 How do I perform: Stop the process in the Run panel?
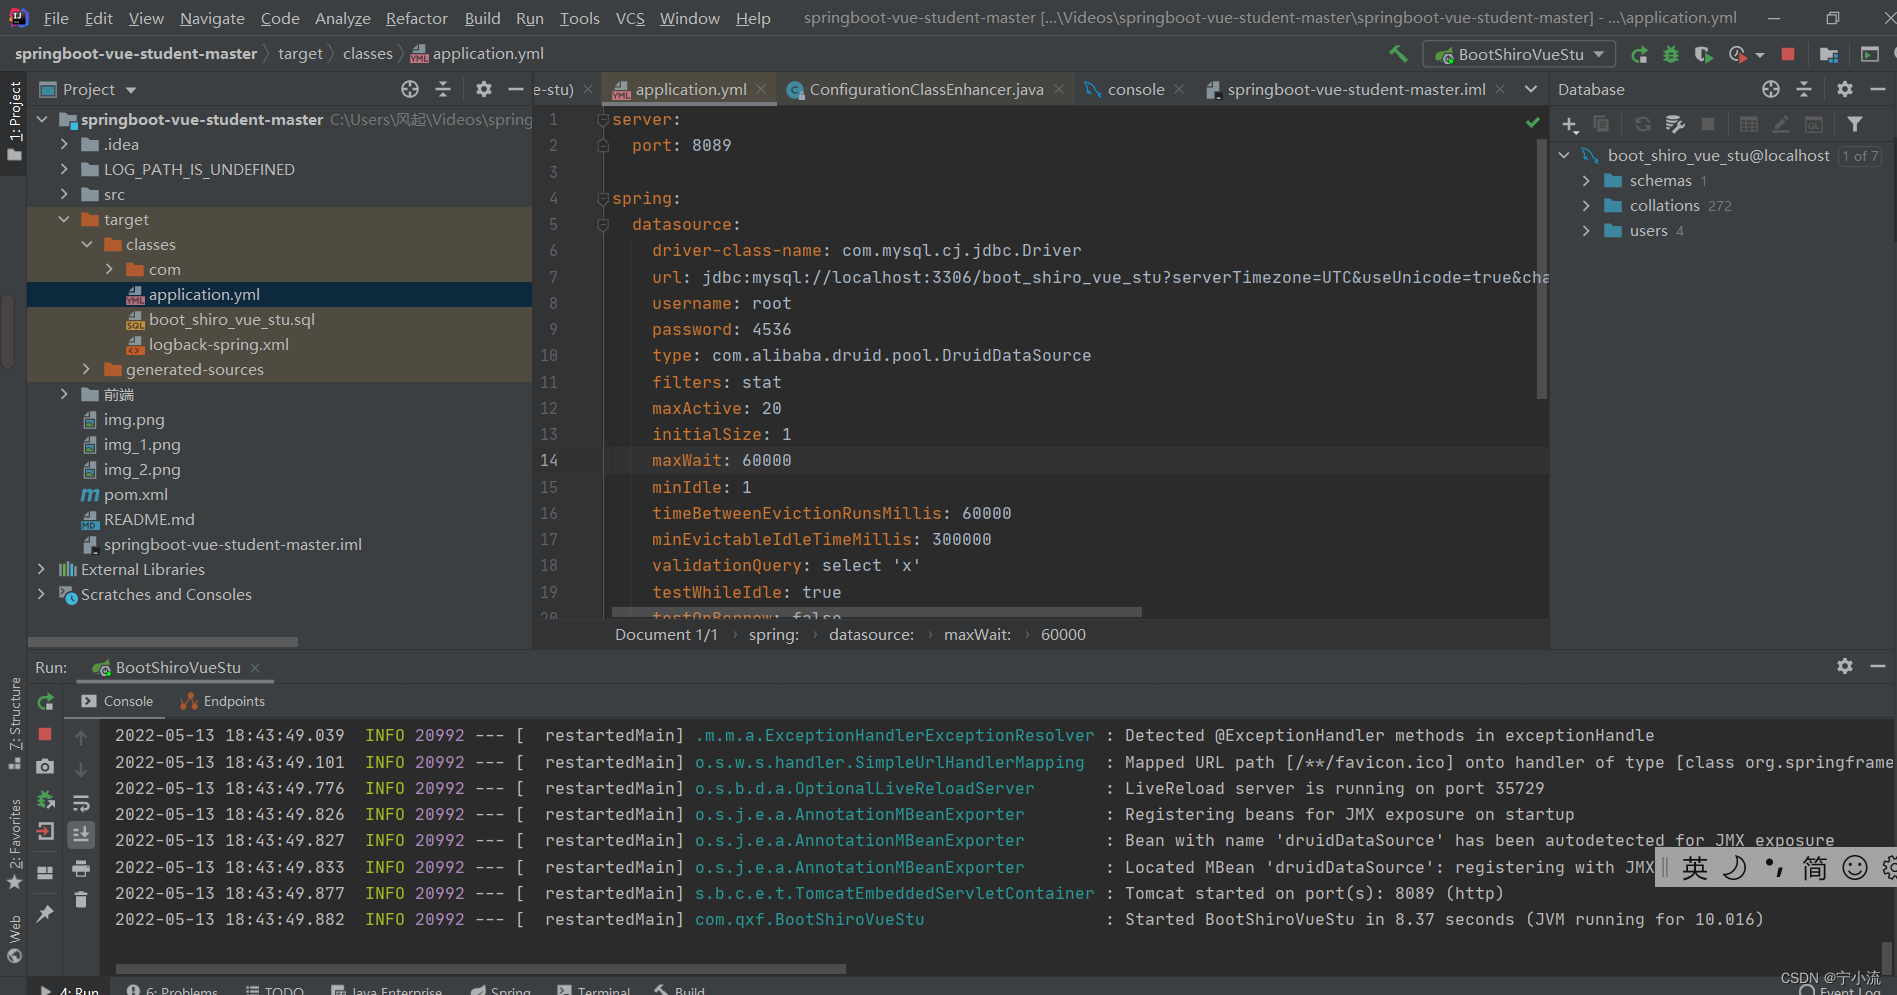click(x=45, y=734)
